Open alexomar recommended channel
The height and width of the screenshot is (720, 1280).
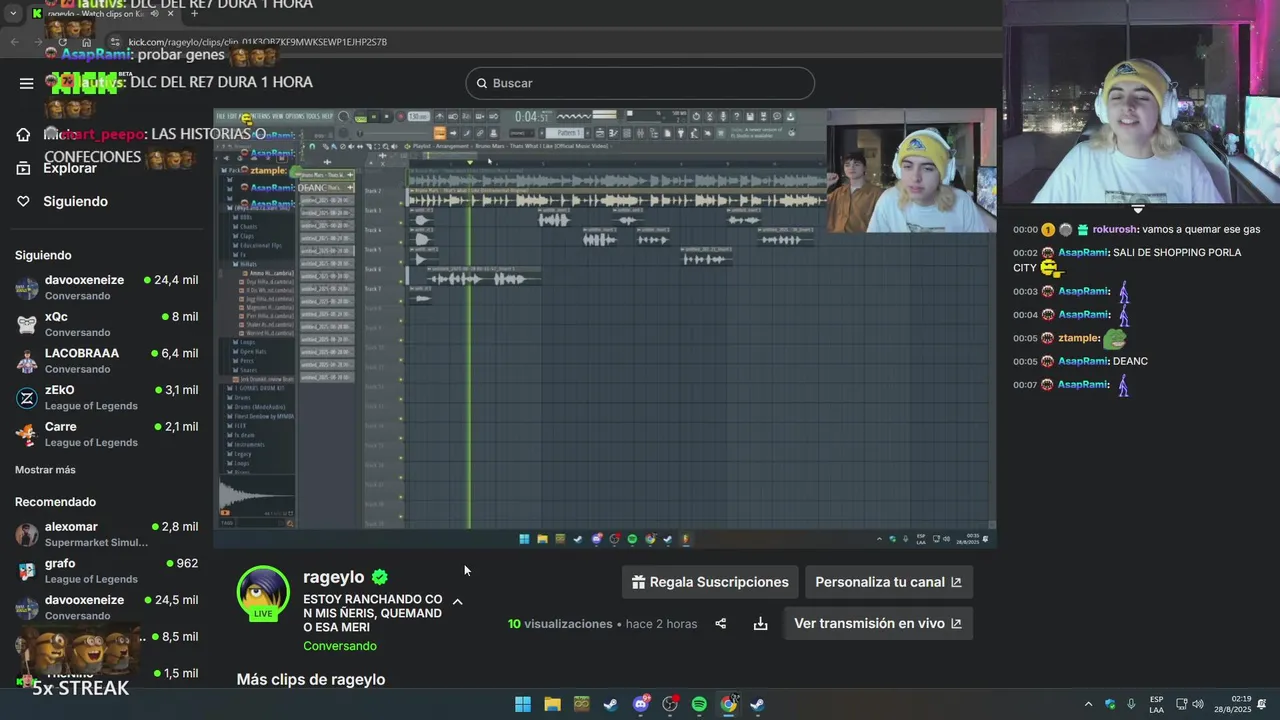107,534
